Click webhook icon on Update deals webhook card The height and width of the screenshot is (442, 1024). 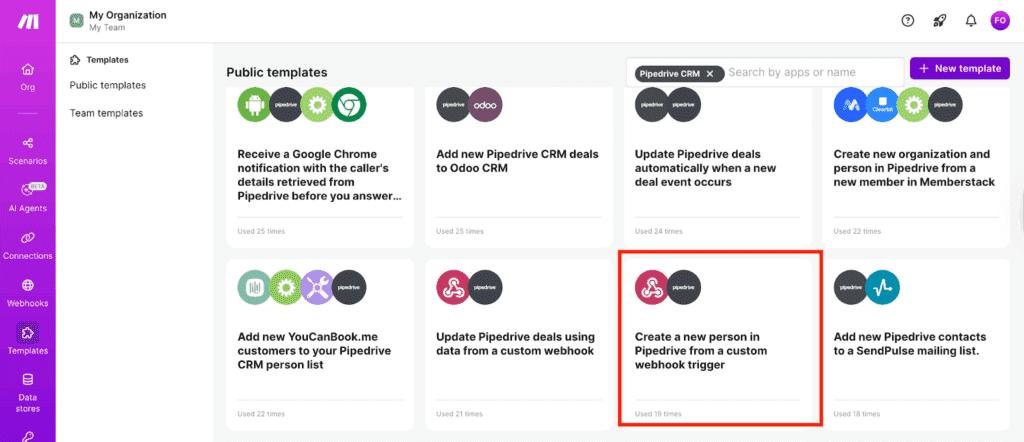454,287
